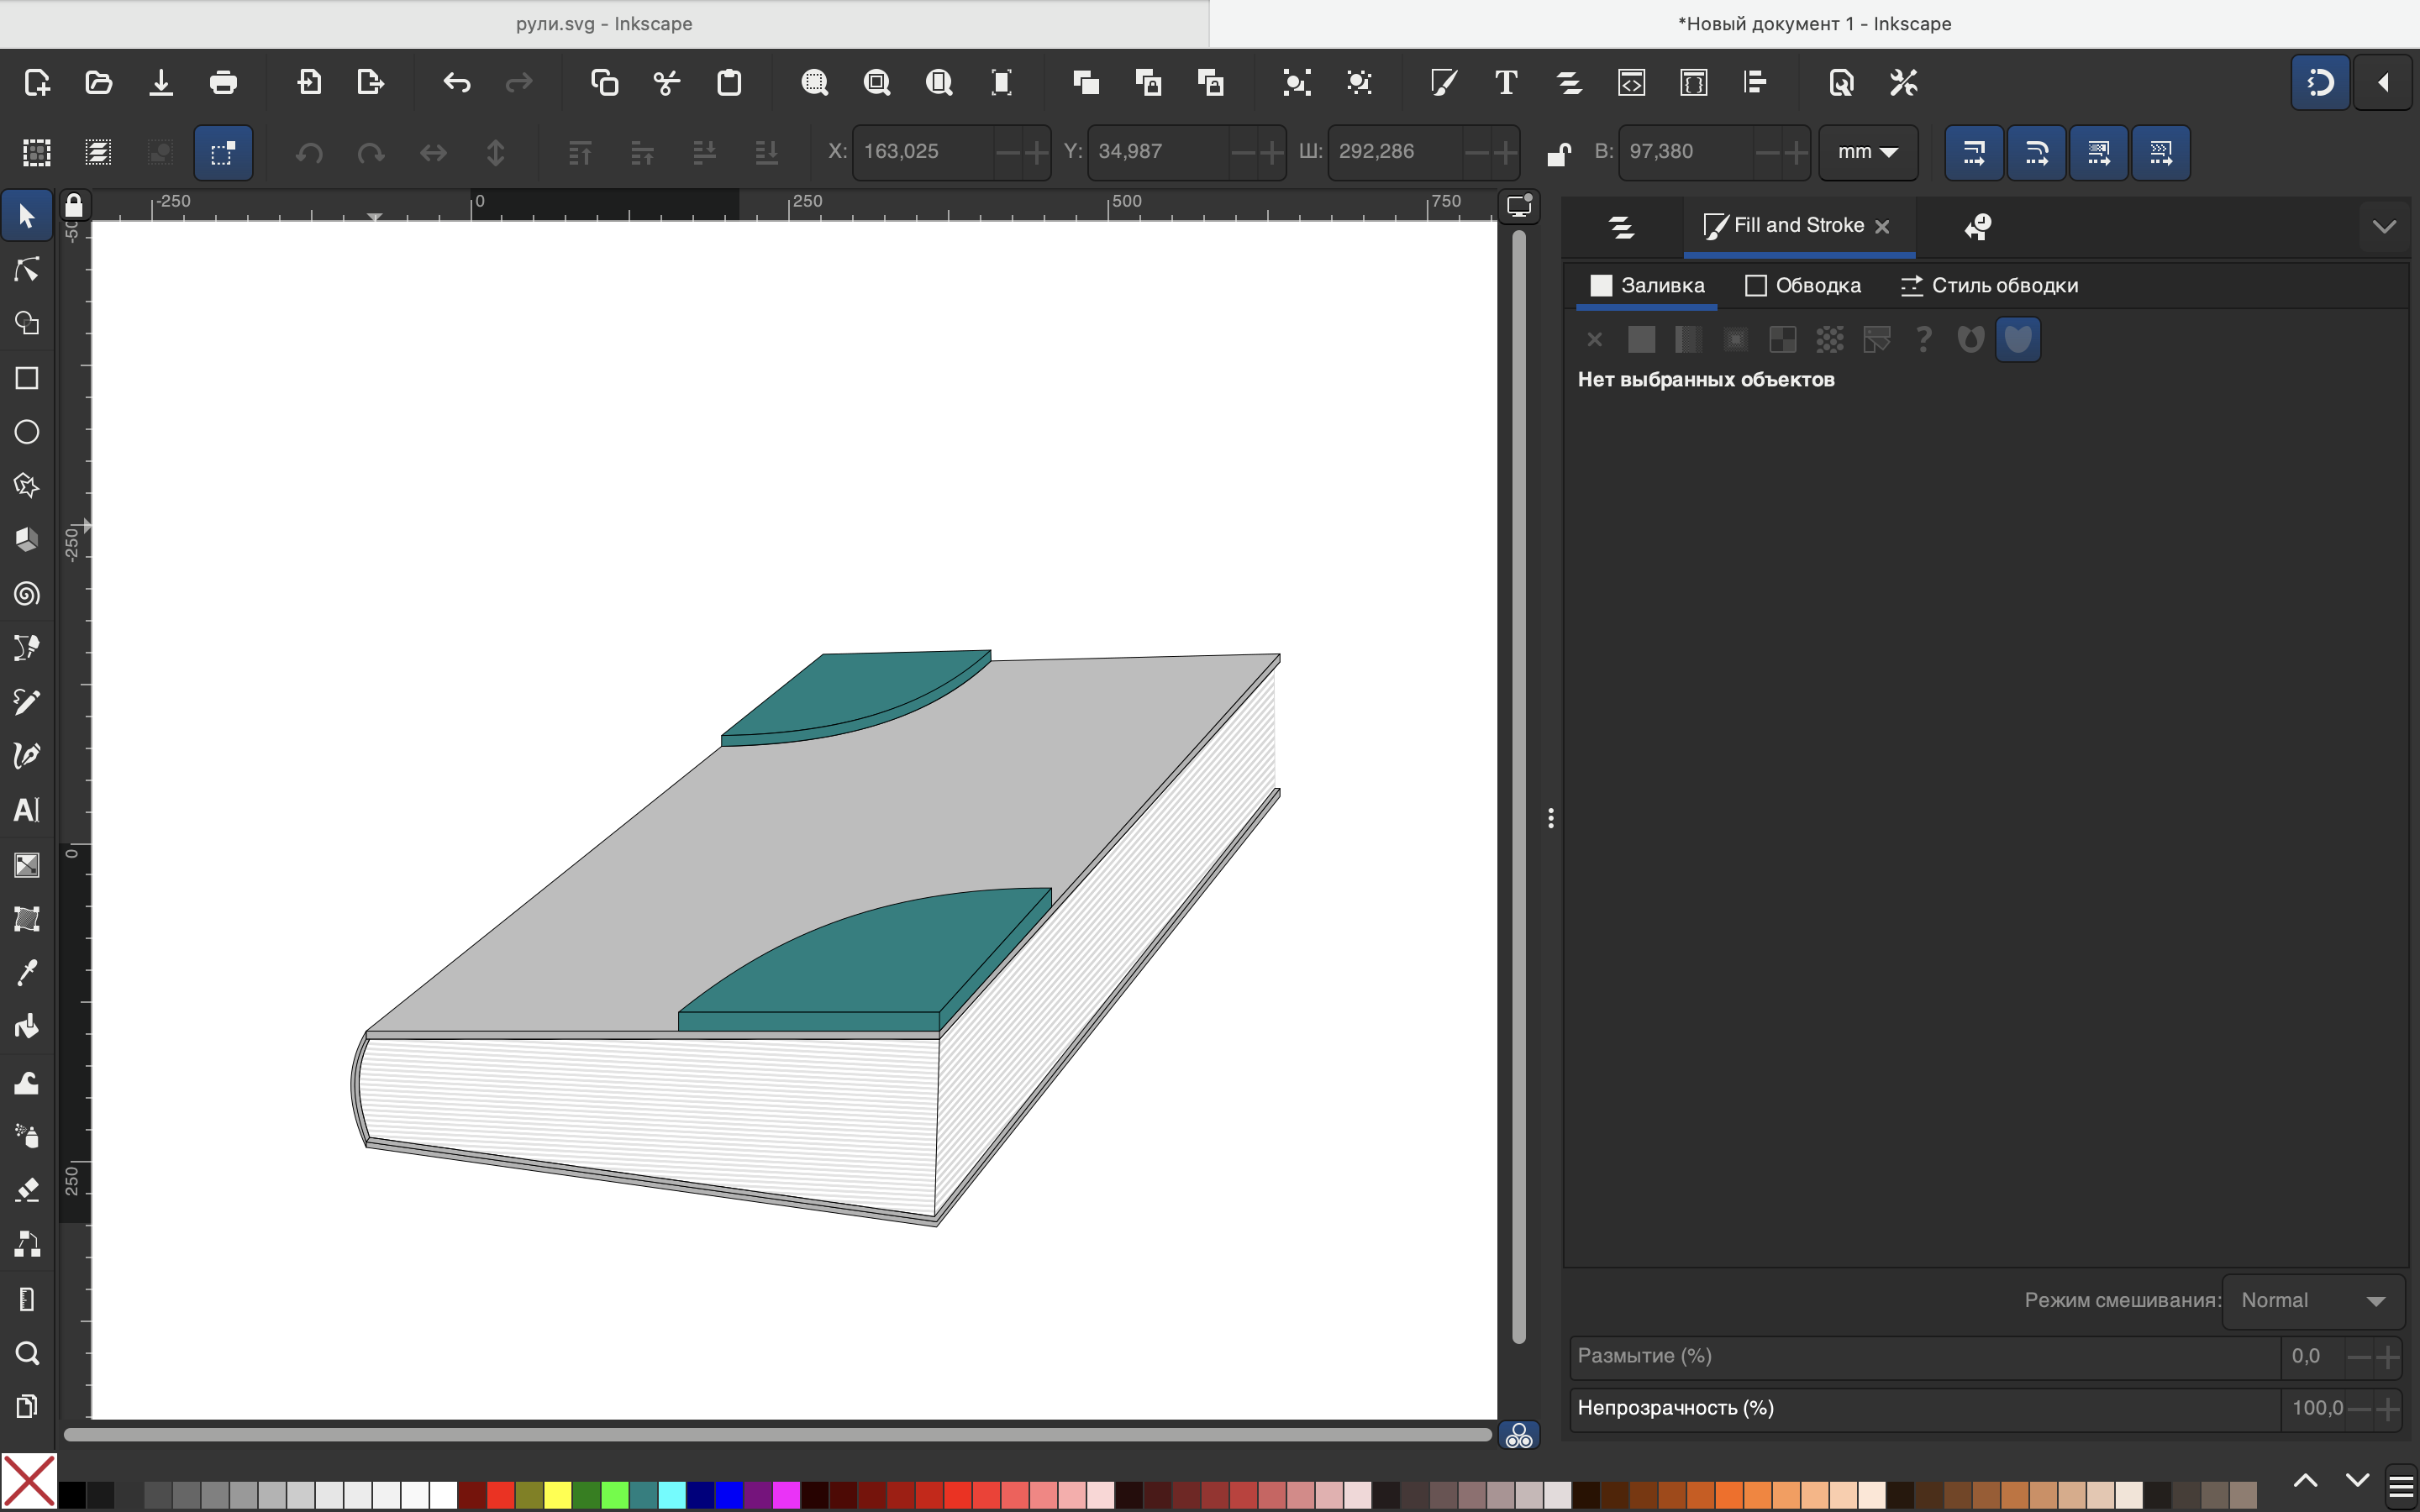Close the Fill and Stroke panel
The height and width of the screenshot is (1512, 2420).
pyautogui.click(x=1882, y=227)
